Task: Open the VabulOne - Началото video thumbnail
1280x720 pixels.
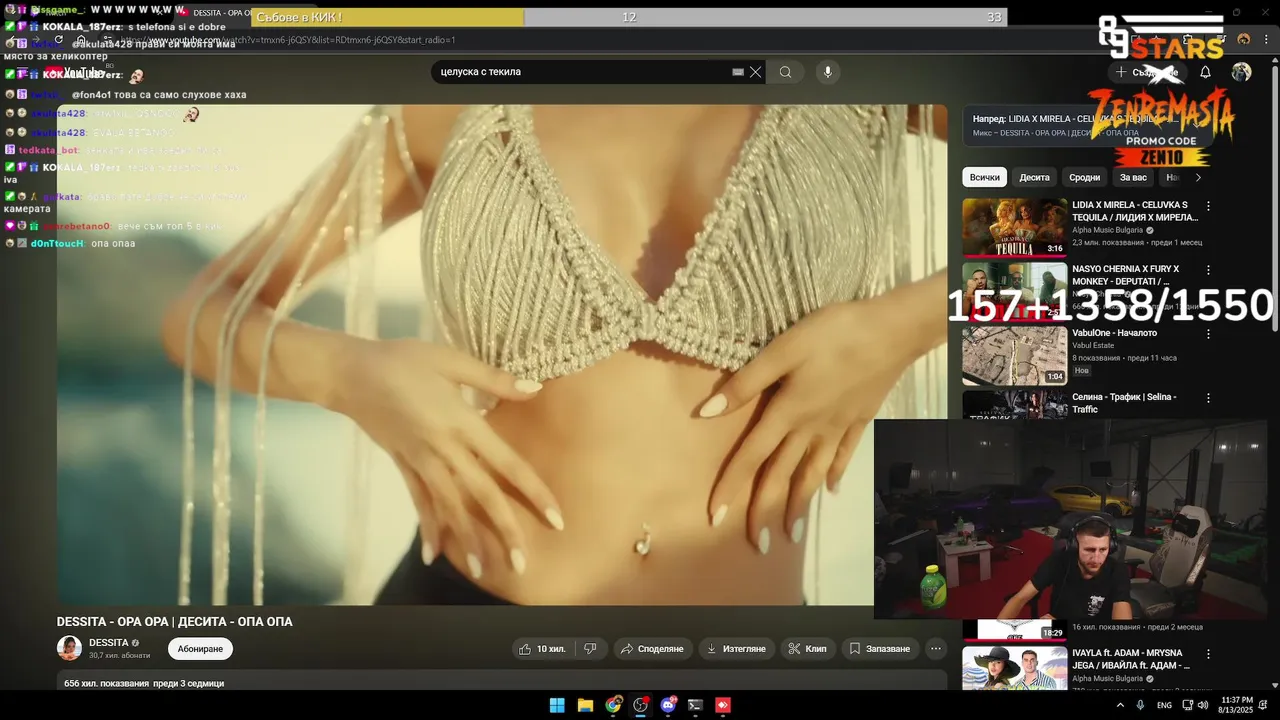Action: (x=1014, y=355)
